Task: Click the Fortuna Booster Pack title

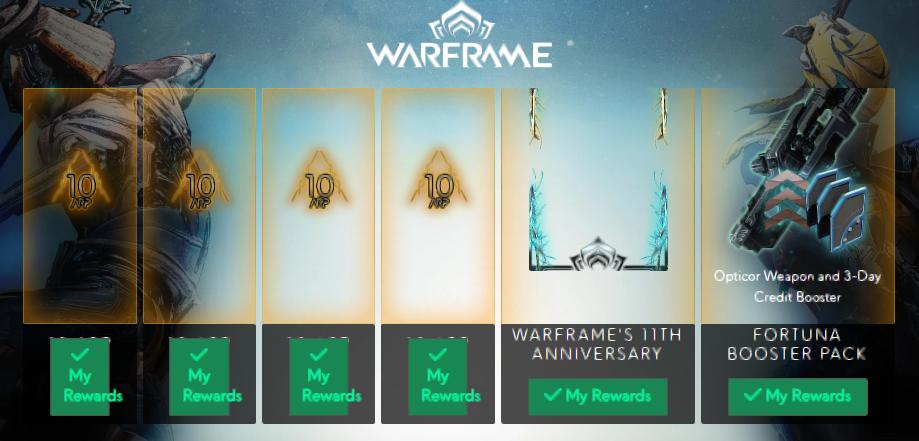Action: tap(798, 344)
